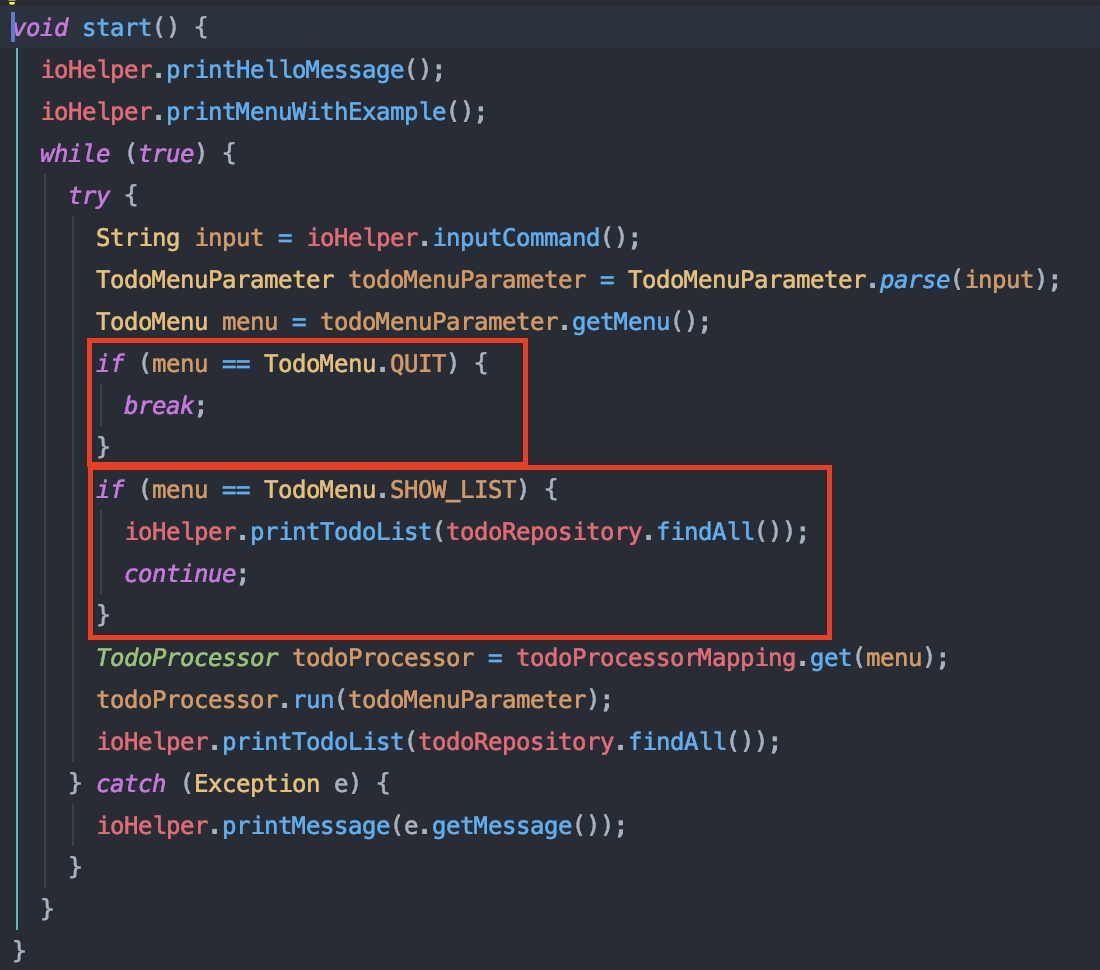
Task: Click the italic 'parse' method call
Action: 915,280
